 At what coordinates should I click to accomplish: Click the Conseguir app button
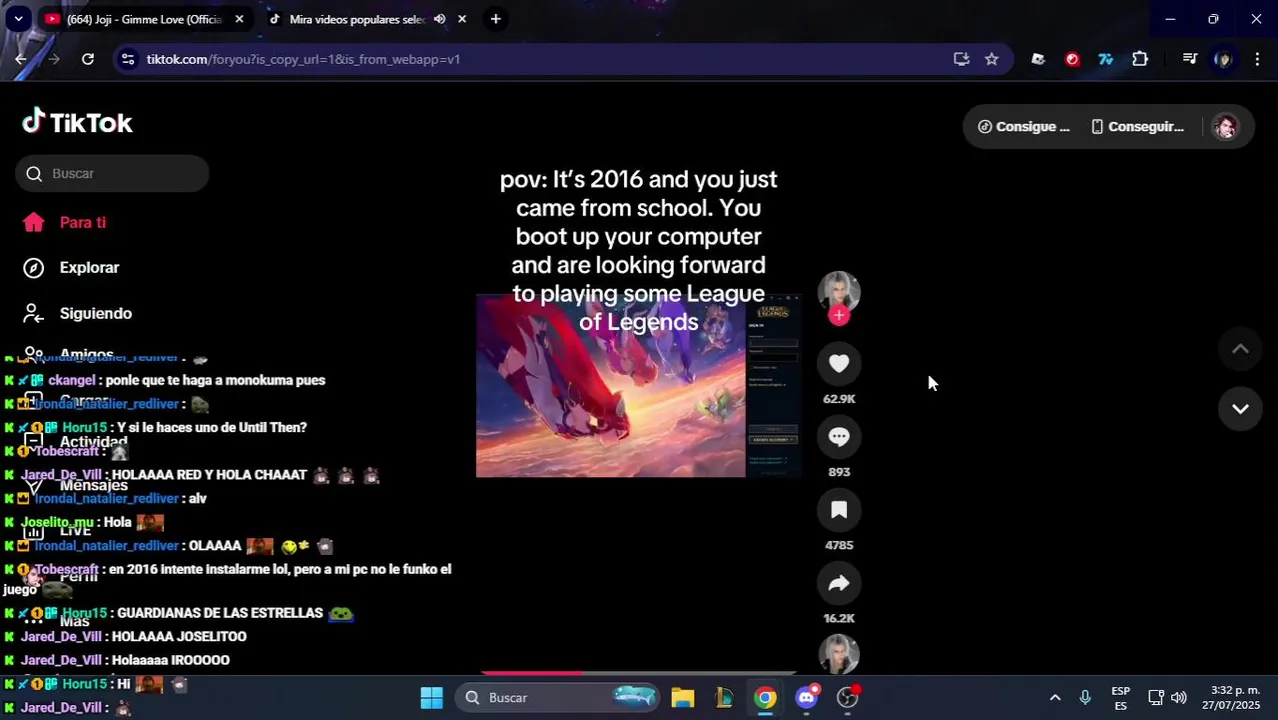click(1137, 127)
